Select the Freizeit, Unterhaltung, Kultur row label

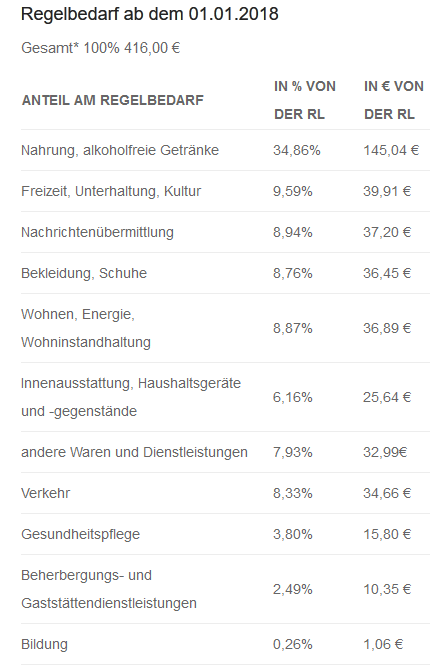111,191
